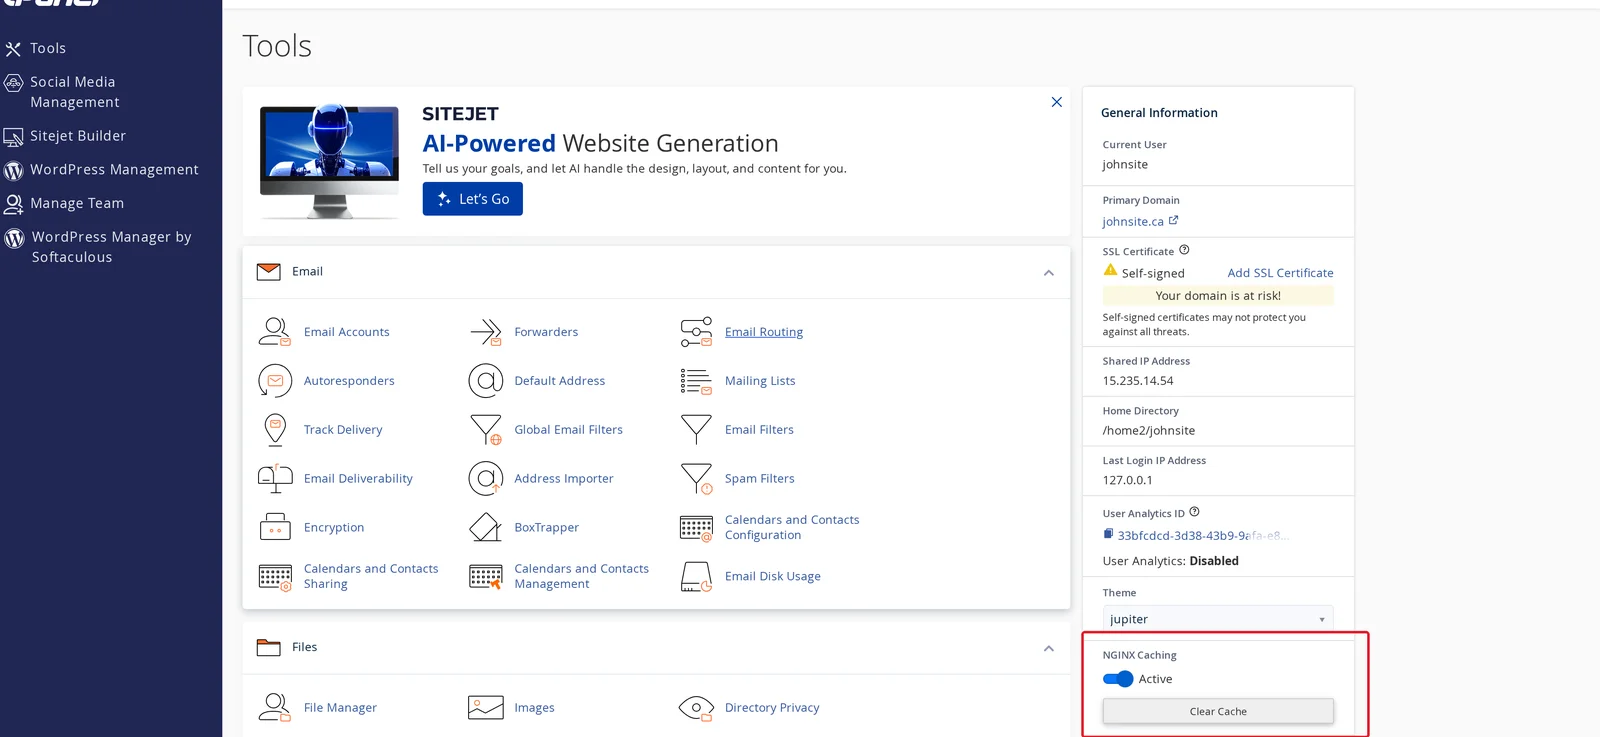Click the User Analytics ID value 33bfcdcd-3d38-43b9
The image size is (1600, 737).
pos(1203,535)
